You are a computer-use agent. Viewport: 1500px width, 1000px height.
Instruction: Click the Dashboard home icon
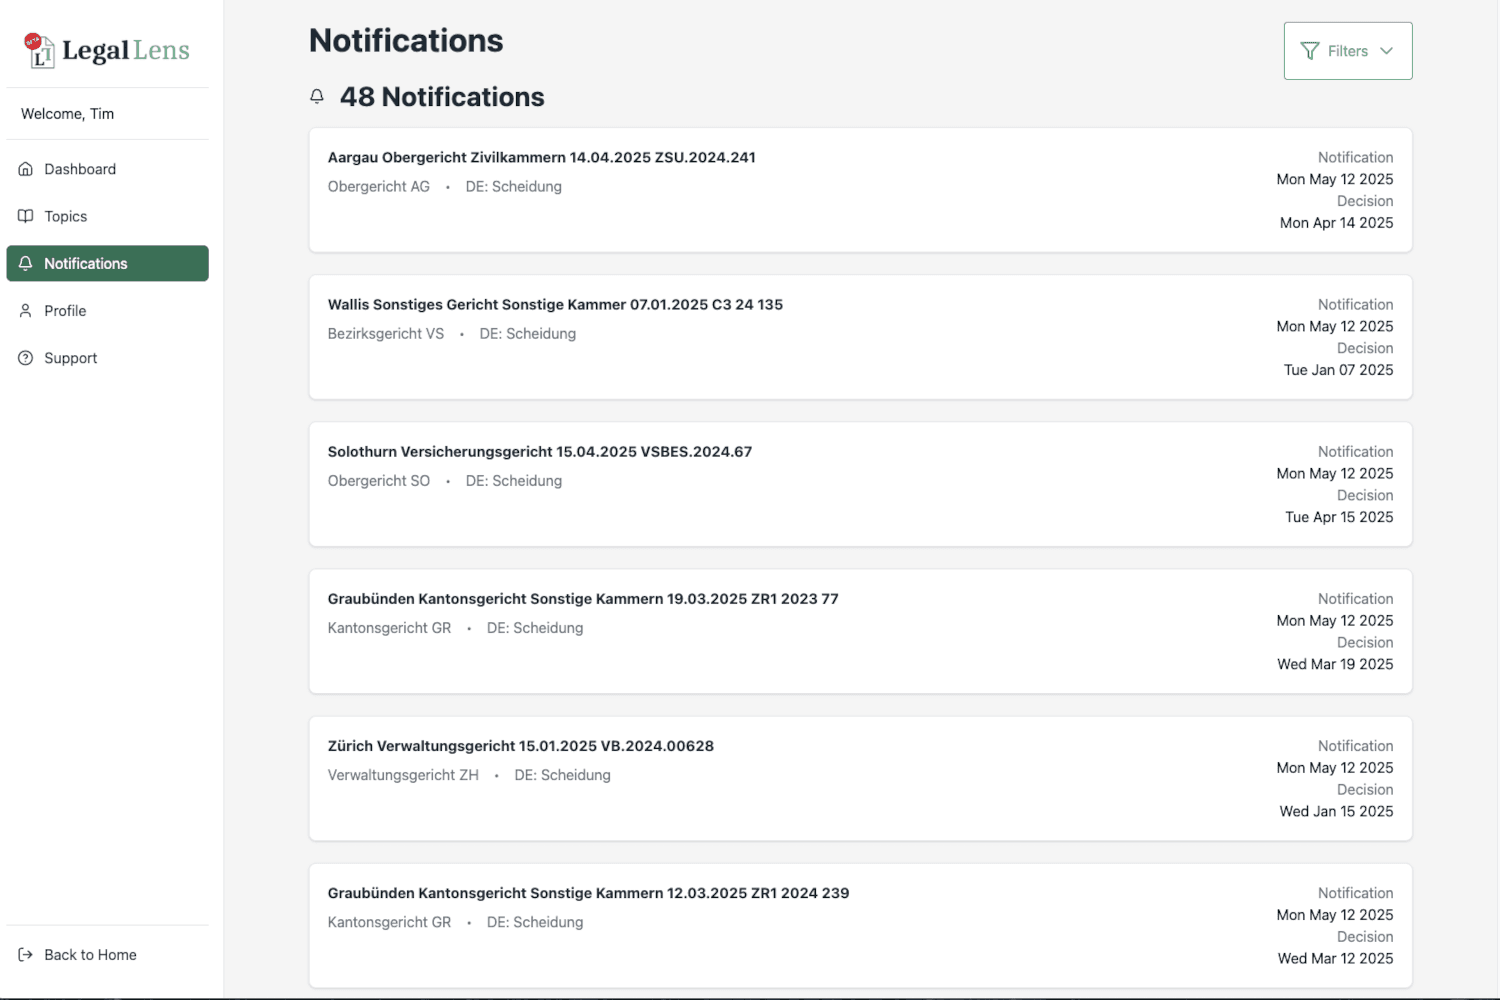pos(26,169)
